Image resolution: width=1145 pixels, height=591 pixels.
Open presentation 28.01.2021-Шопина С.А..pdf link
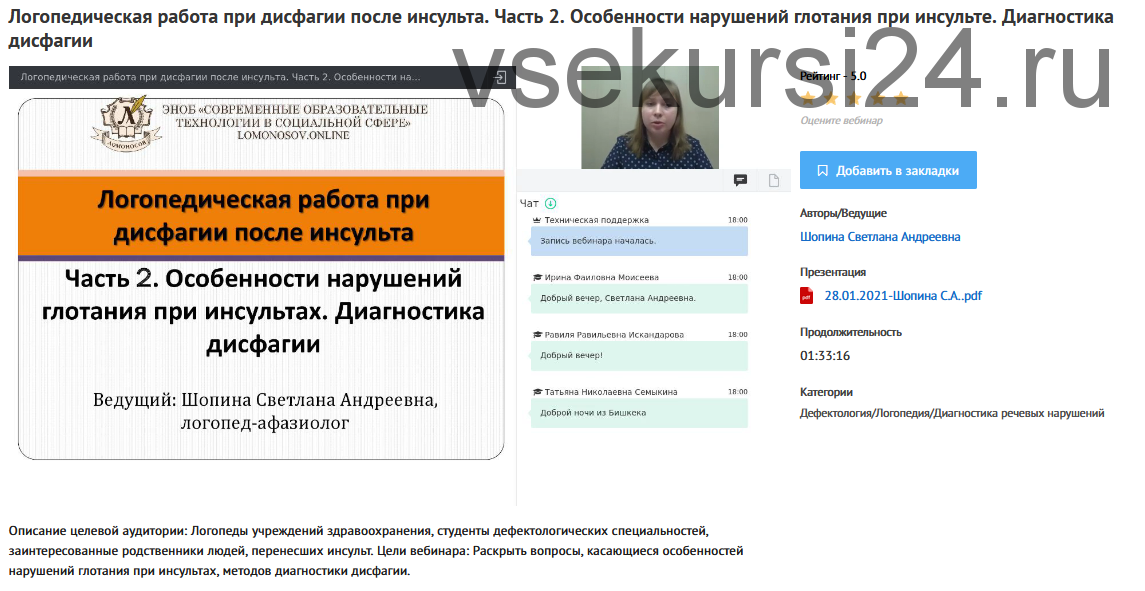pyautogui.click(x=903, y=296)
